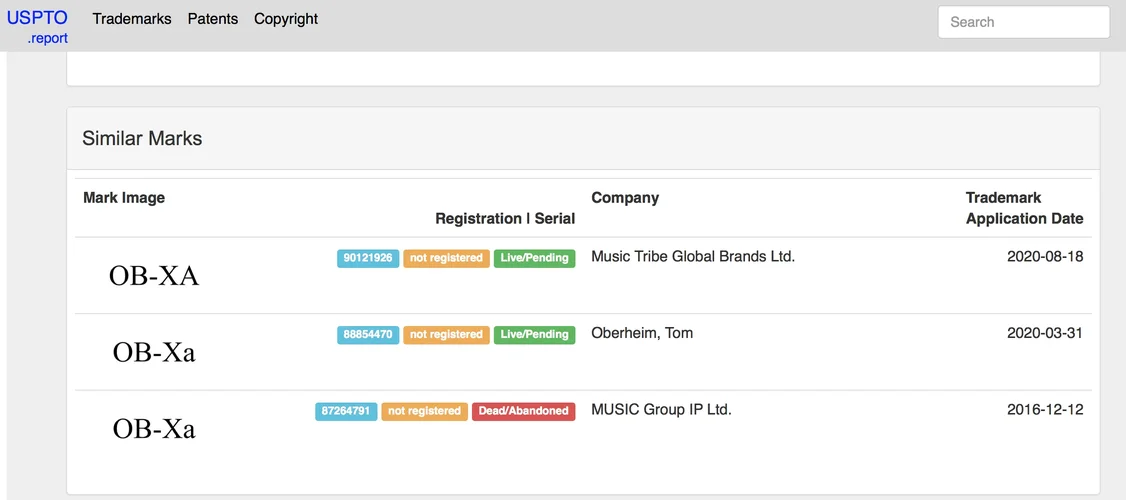Open MUSIC Group IP Ltd. company entry
The width and height of the screenshot is (1126, 500).
coord(661,410)
